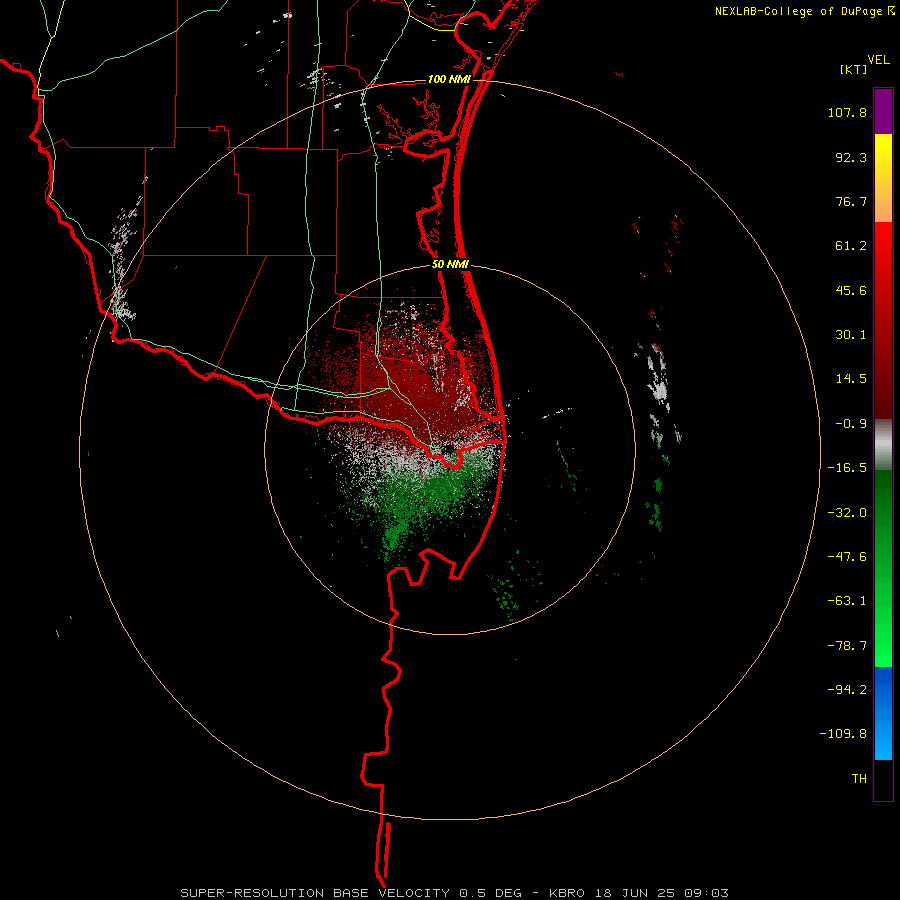Click the TH legend label
The height and width of the screenshot is (900, 900).
pyautogui.click(x=859, y=779)
